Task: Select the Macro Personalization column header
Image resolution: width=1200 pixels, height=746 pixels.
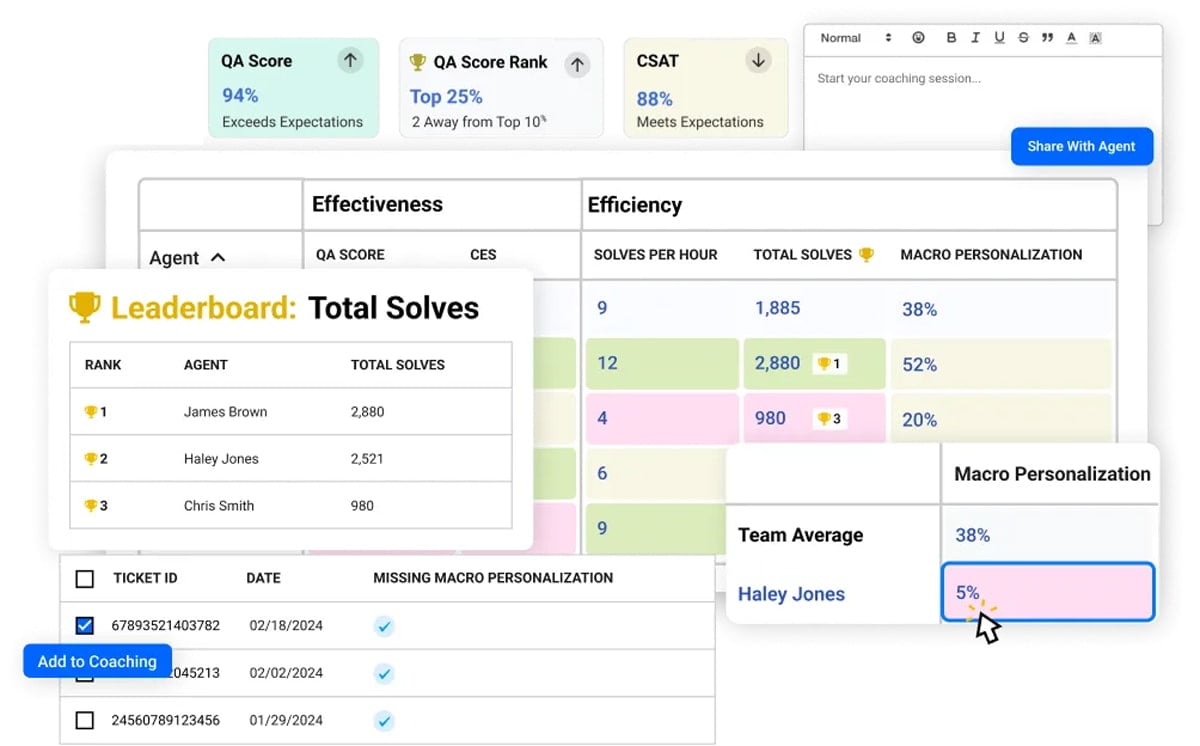Action: [x=991, y=254]
